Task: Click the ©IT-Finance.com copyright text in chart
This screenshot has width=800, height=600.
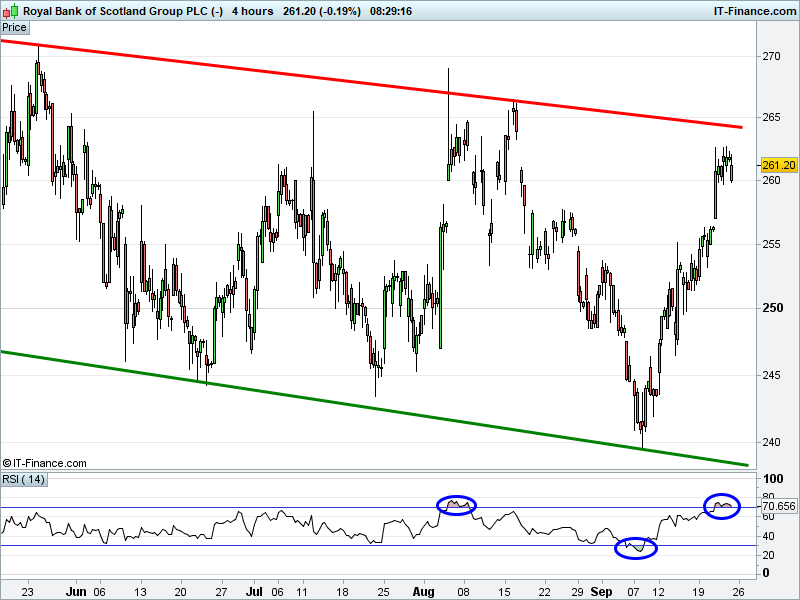Action: coord(44,463)
